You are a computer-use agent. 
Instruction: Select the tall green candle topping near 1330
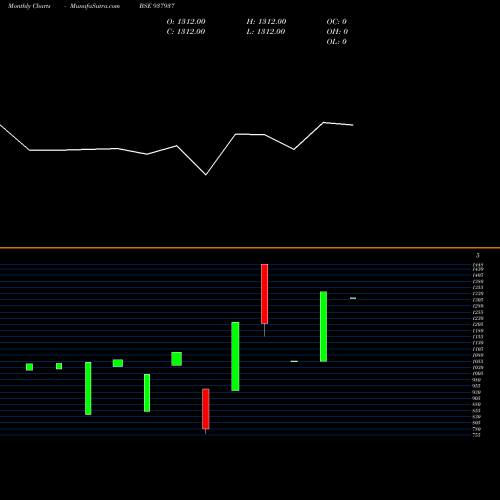tap(323, 326)
